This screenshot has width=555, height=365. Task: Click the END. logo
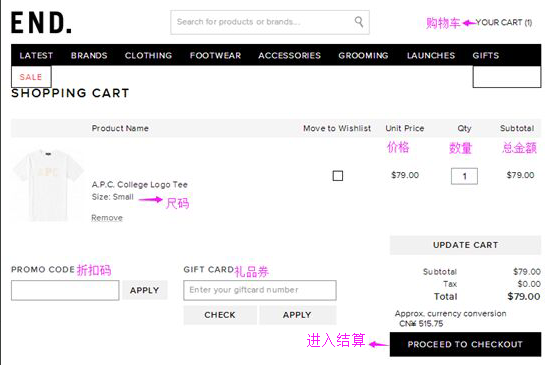click(41, 23)
